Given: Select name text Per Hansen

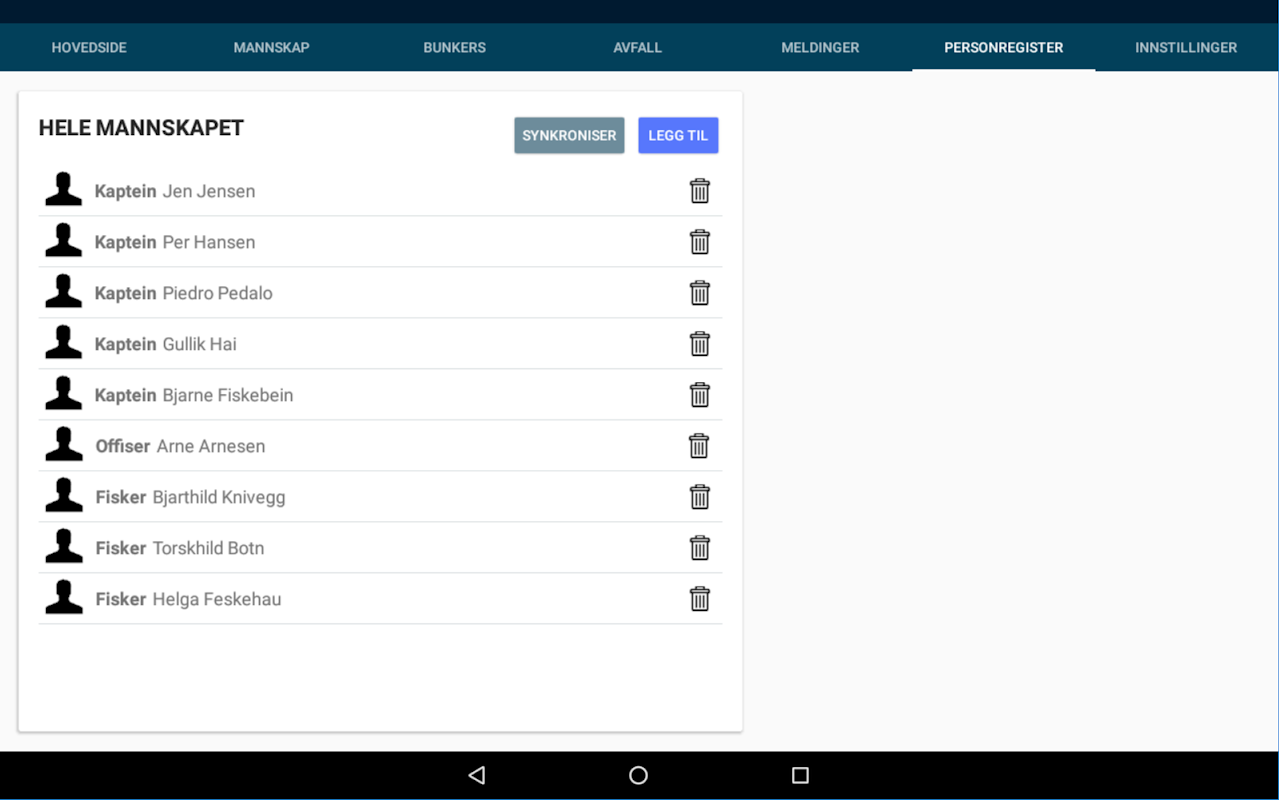Looking at the screenshot, I should (209, 242).
